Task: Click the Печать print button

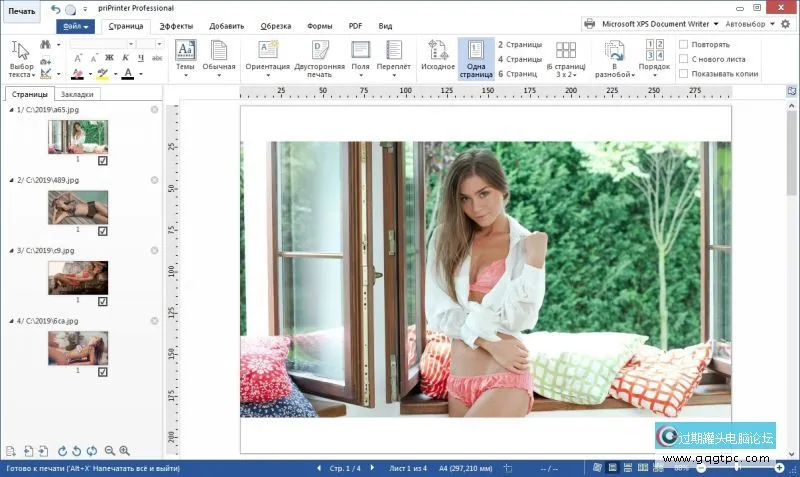Action: click(x=21, y=11)
